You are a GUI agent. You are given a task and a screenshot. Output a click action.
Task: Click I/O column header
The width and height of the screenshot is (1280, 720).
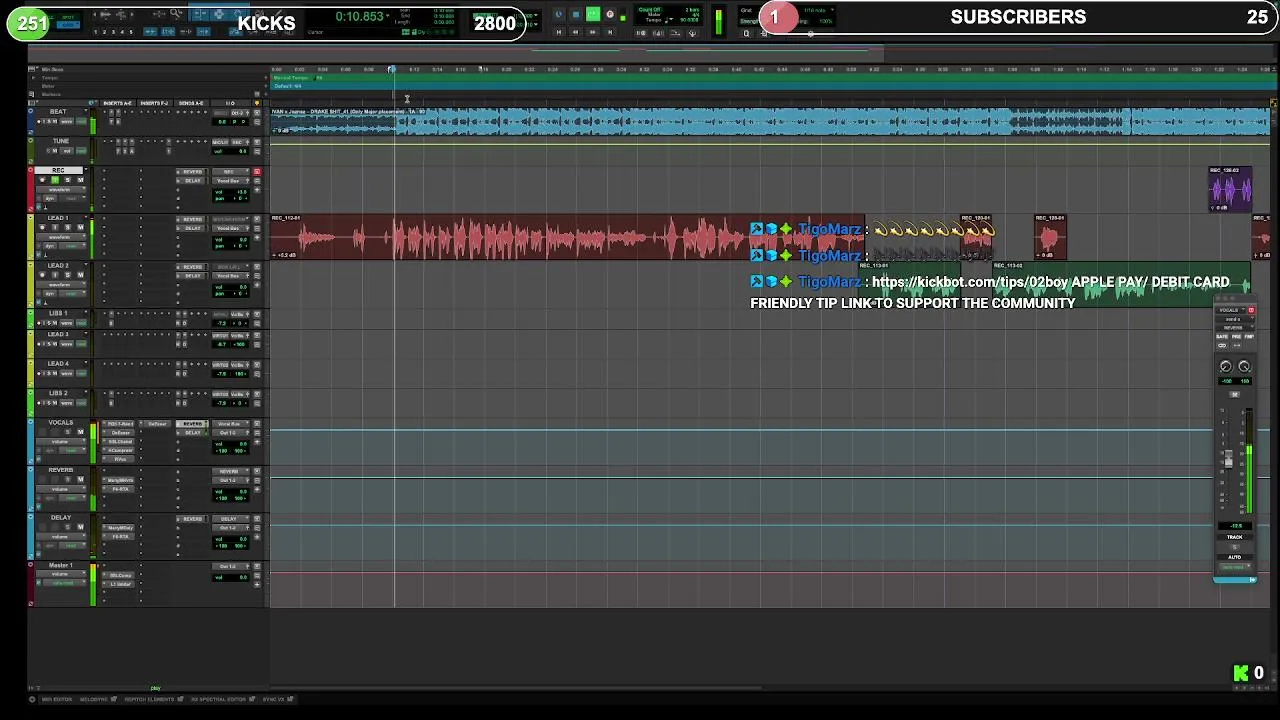tap(229, 103)
